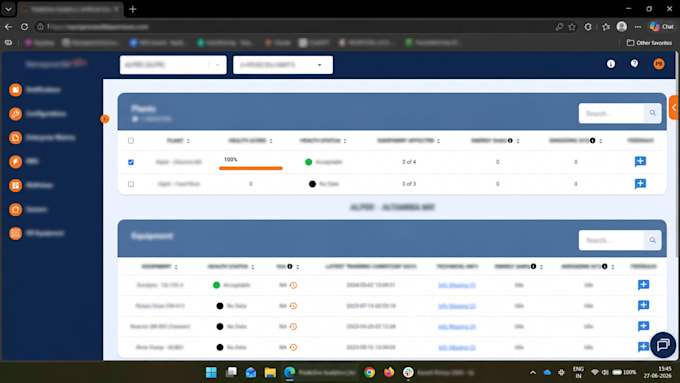Add feedback for the Acceptable equipment row

643,285
